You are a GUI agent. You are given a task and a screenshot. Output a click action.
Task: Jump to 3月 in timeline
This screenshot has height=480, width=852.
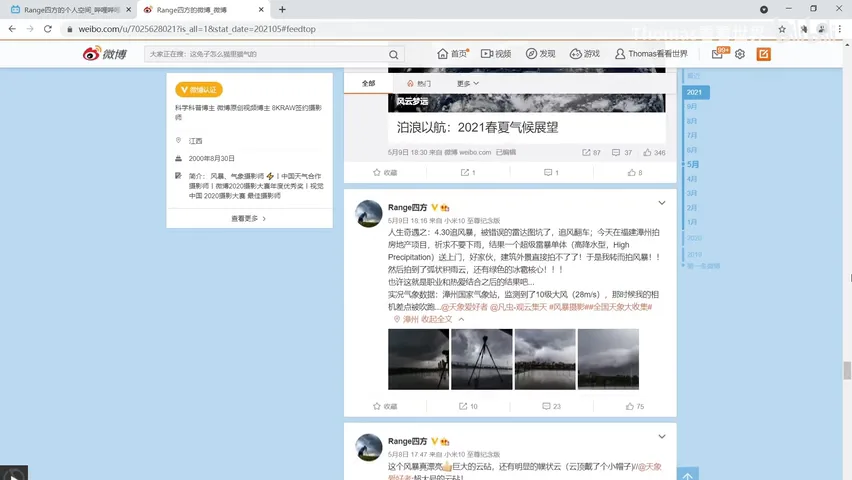(x=692, y=193)
